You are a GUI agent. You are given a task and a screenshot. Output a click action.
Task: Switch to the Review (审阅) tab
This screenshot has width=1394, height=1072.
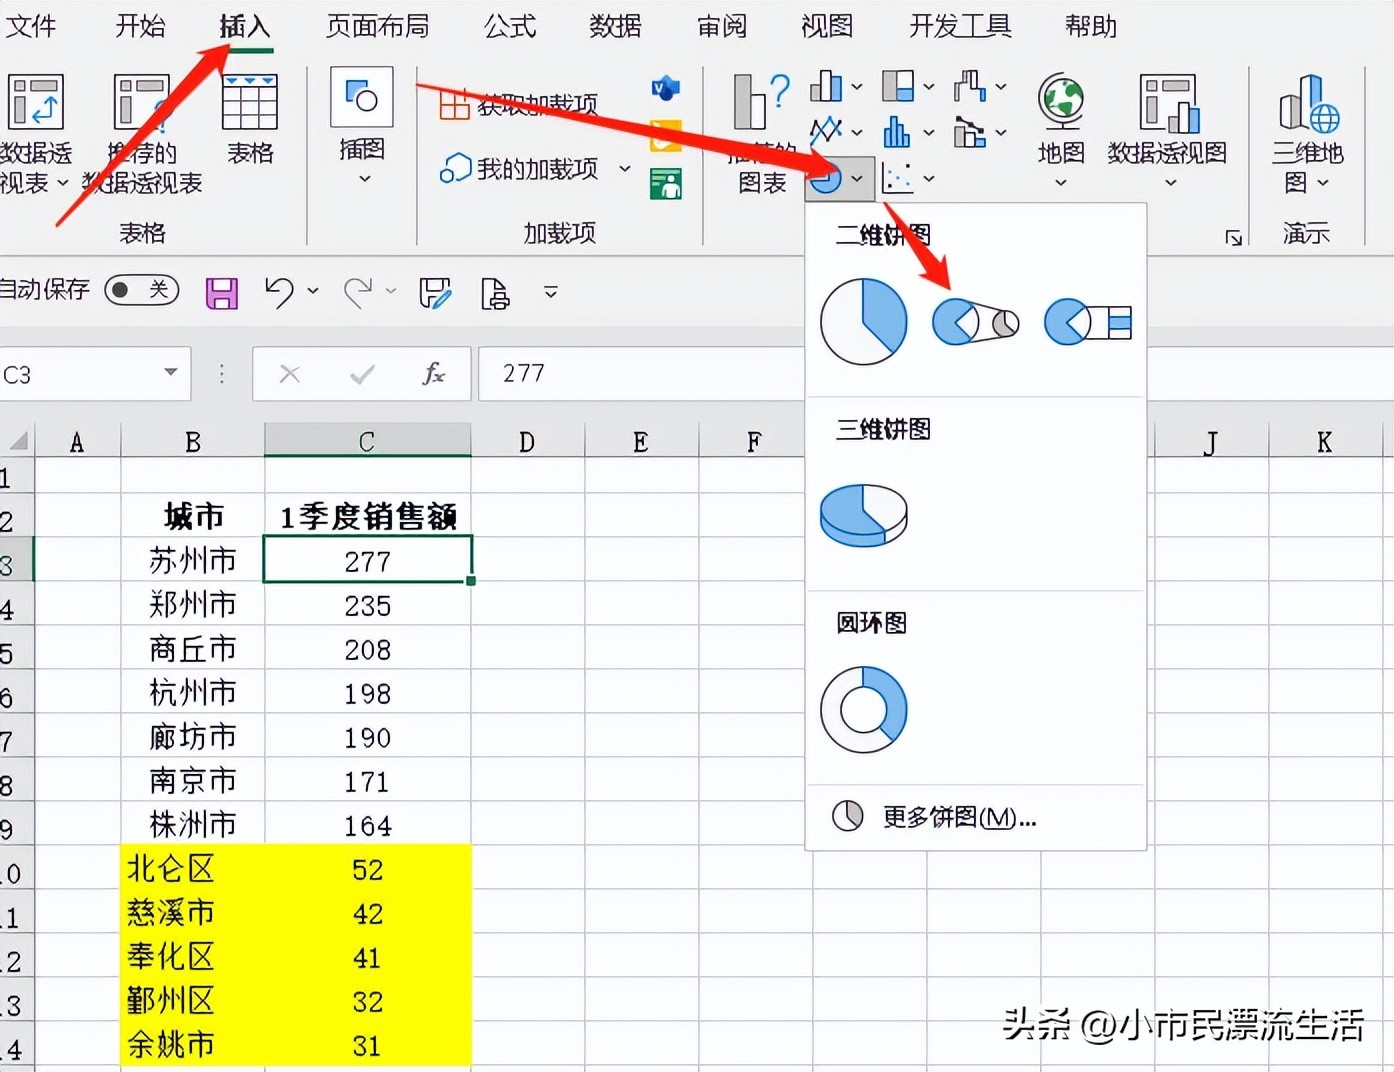tap(722, 26)
